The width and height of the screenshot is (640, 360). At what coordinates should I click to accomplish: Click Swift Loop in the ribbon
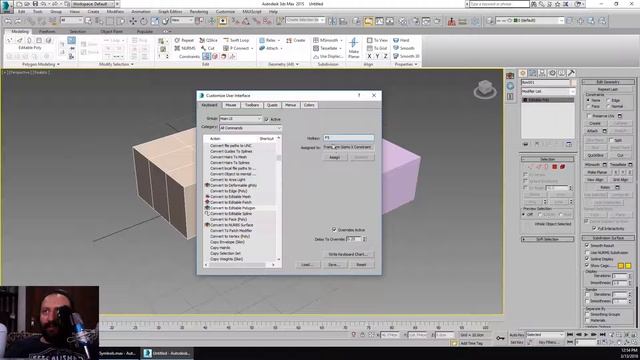[236, 40]
